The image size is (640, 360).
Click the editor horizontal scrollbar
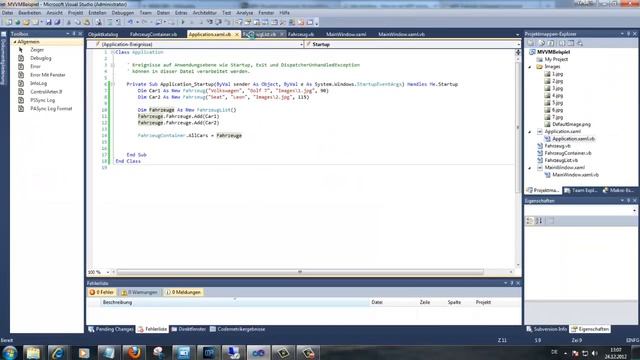pyautogui.click(x=300, y=272)
